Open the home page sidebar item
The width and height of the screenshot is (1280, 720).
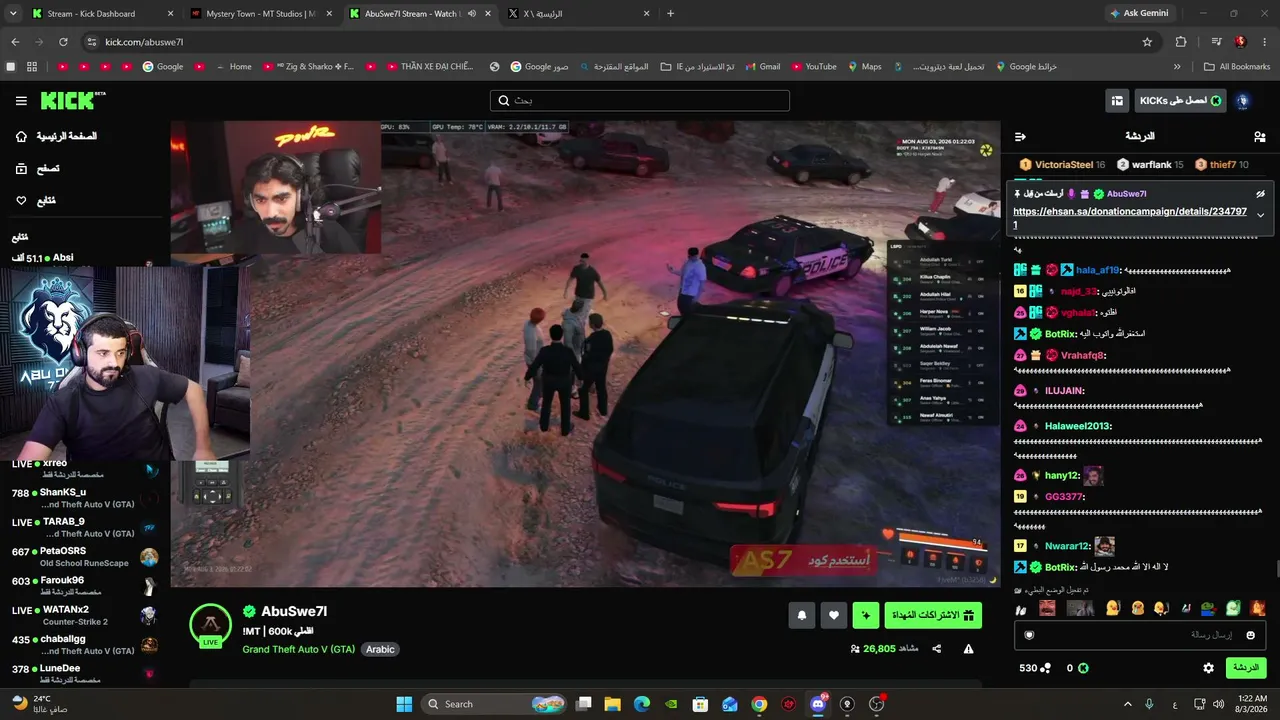56,136
